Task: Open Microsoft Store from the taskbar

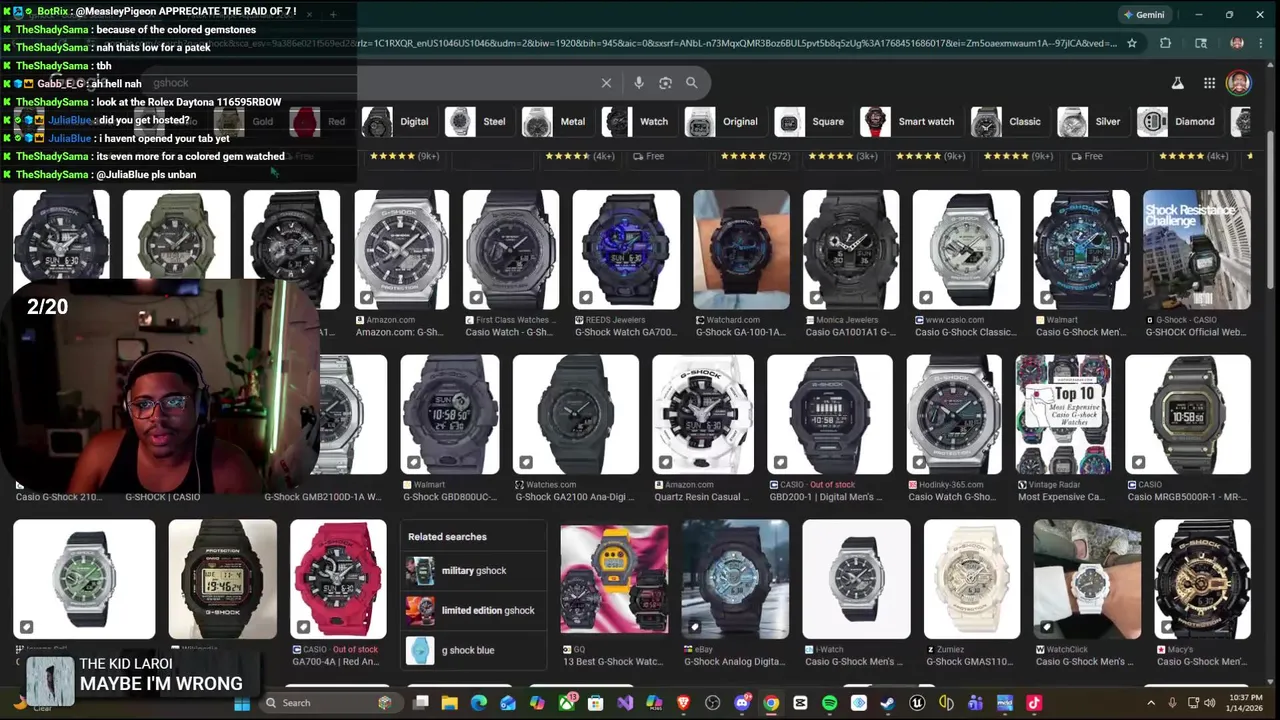Action: pyautogui.click(x=596, y=703)
